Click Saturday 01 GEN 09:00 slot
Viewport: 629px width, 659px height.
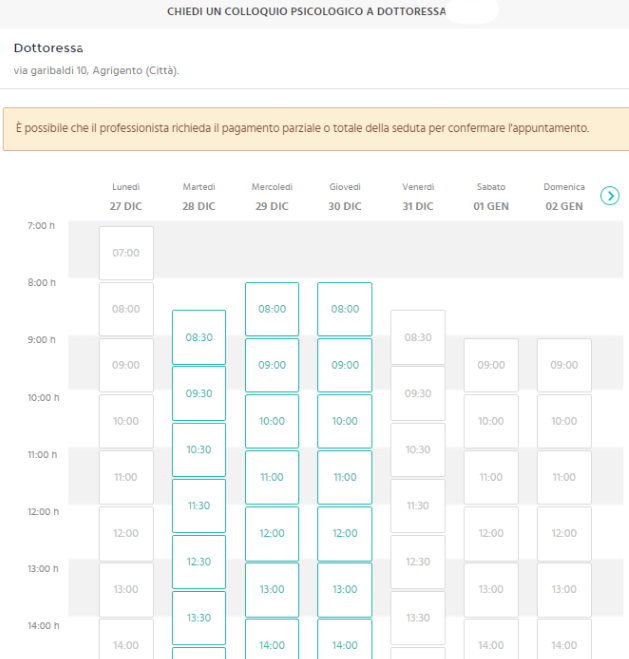(491, 365)
